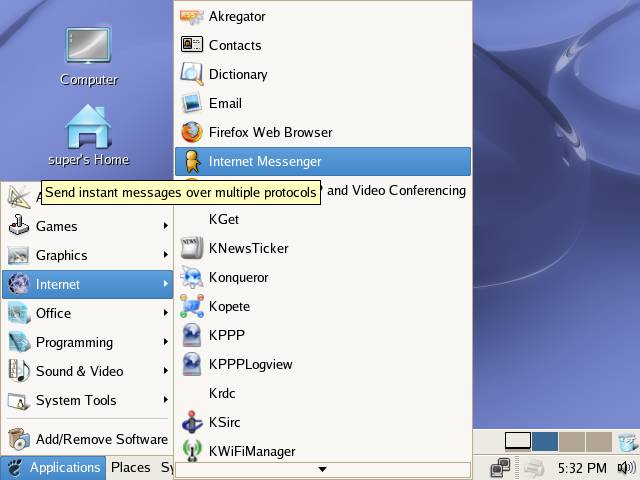The width and height of the screenshot is (640, 480).
Task: Open the Places menu in the panel
Action: coord(130,467)
